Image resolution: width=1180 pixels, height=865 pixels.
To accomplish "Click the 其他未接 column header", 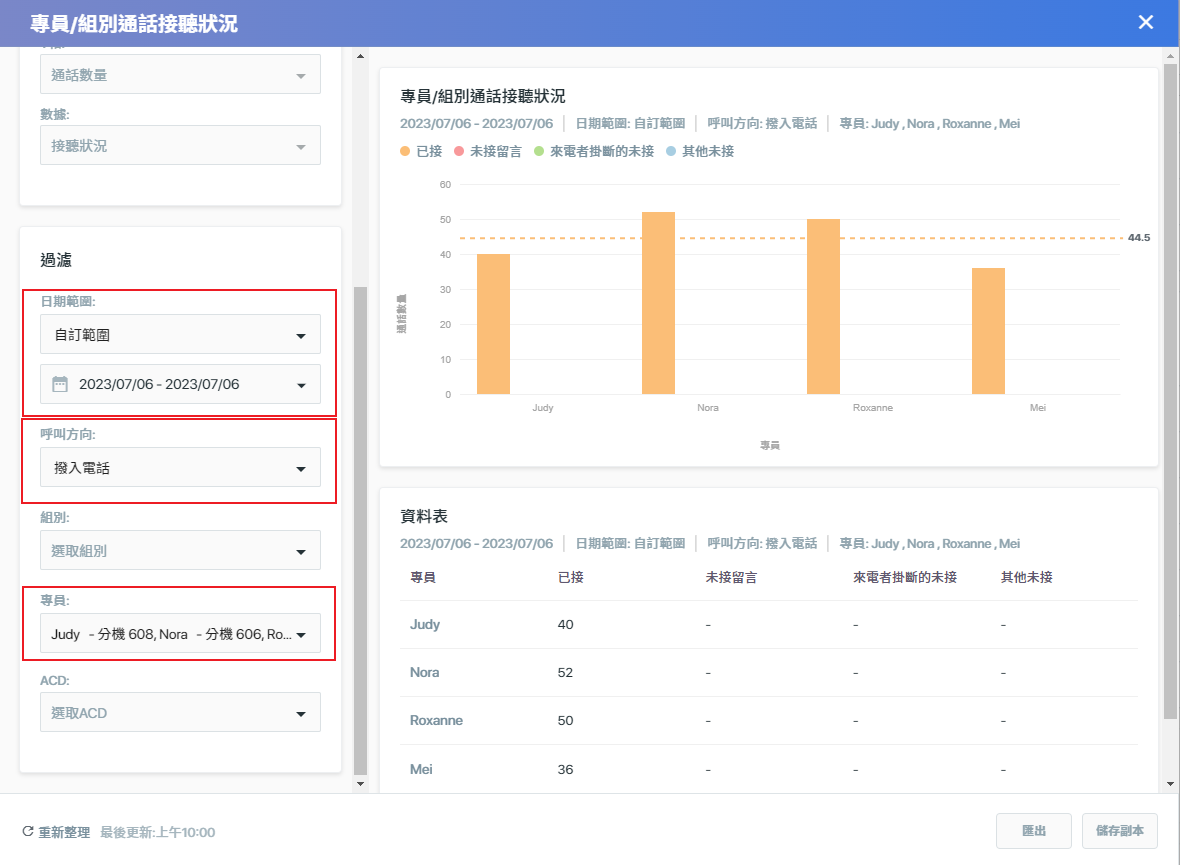I will click(x=1026, y=577).
